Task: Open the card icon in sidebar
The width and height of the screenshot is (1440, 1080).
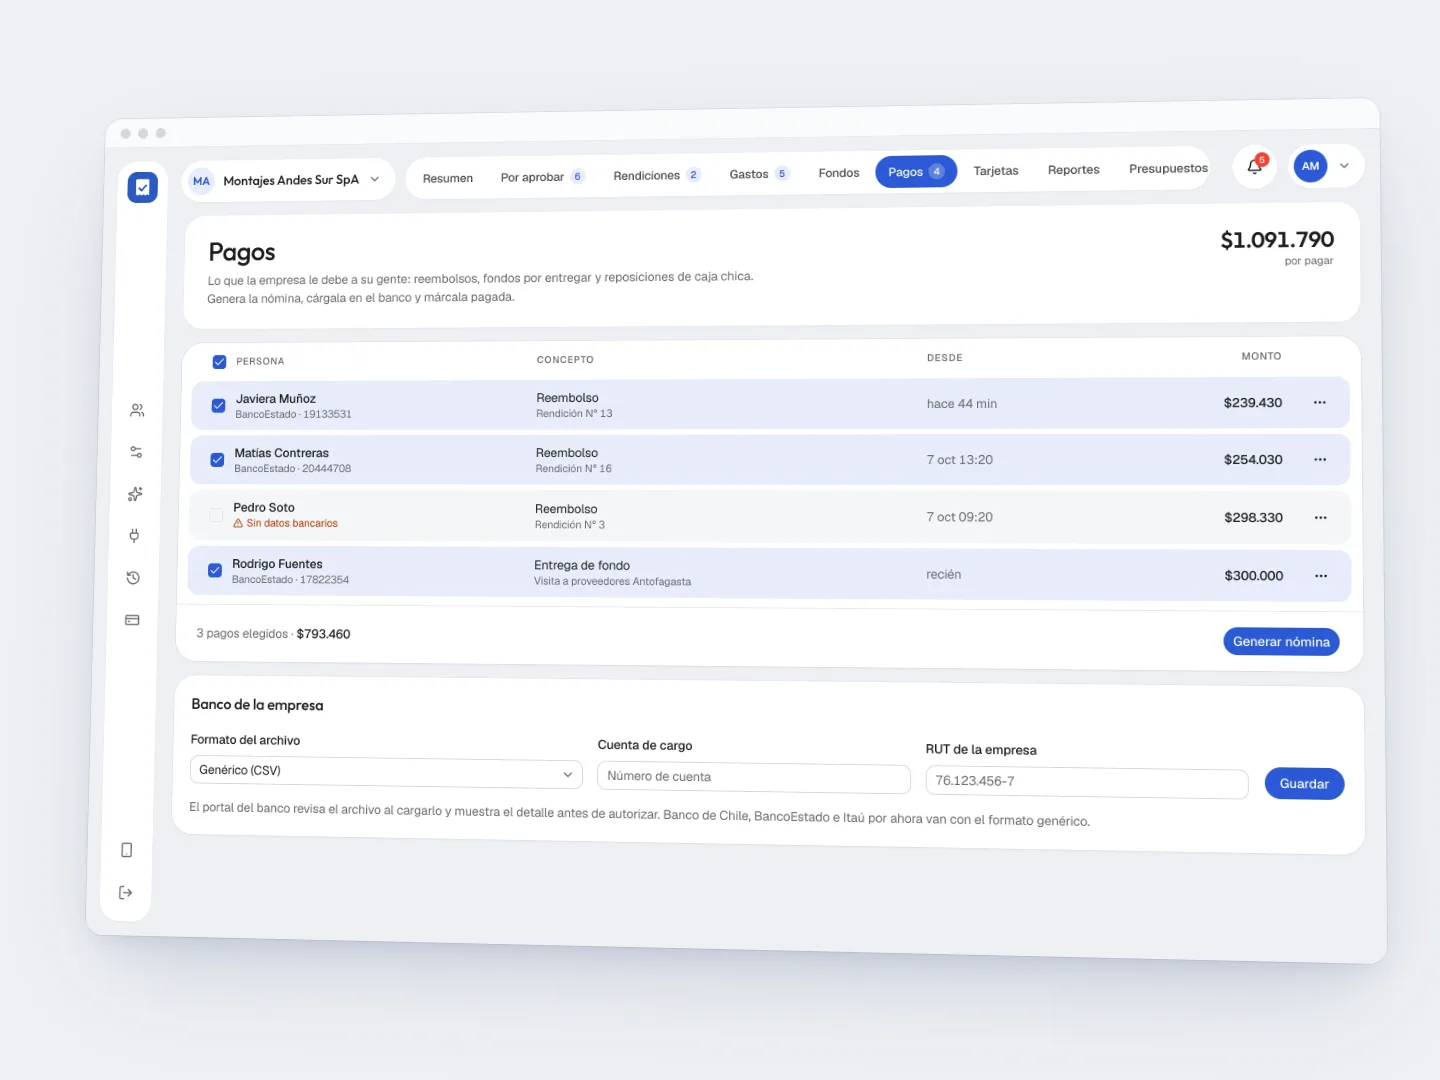Action: click(132, 620)
